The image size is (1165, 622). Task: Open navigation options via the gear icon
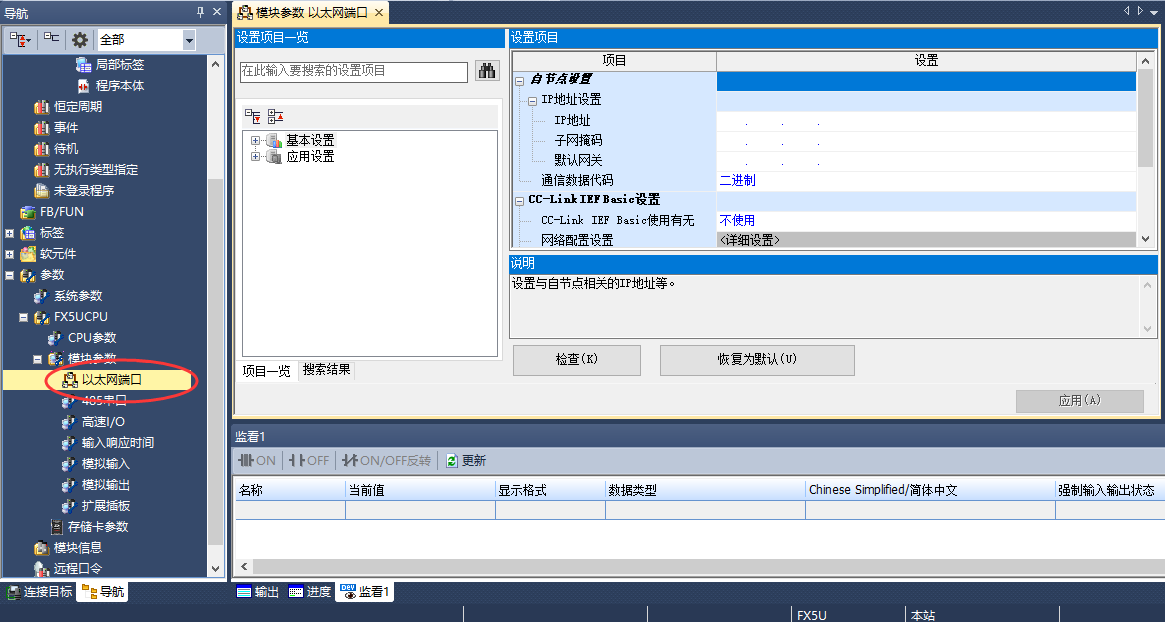pos(80,39)
